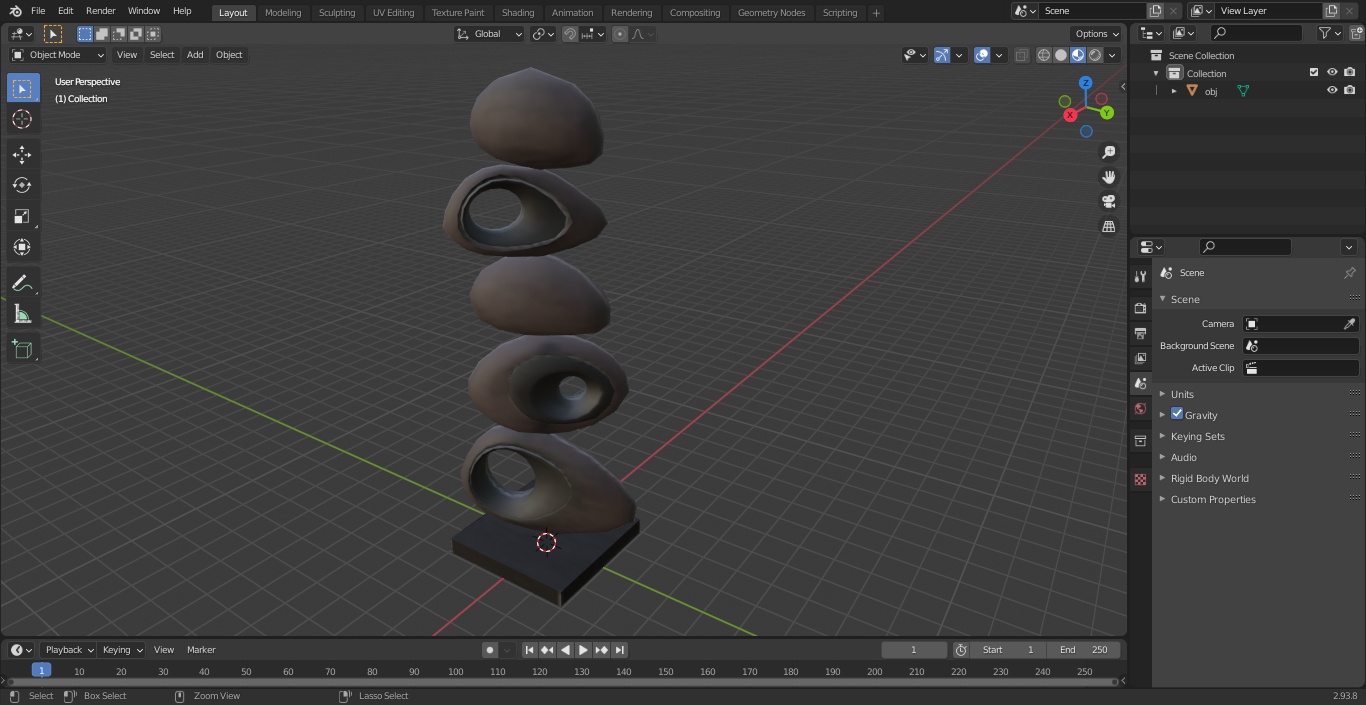Open the shading options dropdown arrow
The width and height of the screenshot is (1366, 705).
1112,55
